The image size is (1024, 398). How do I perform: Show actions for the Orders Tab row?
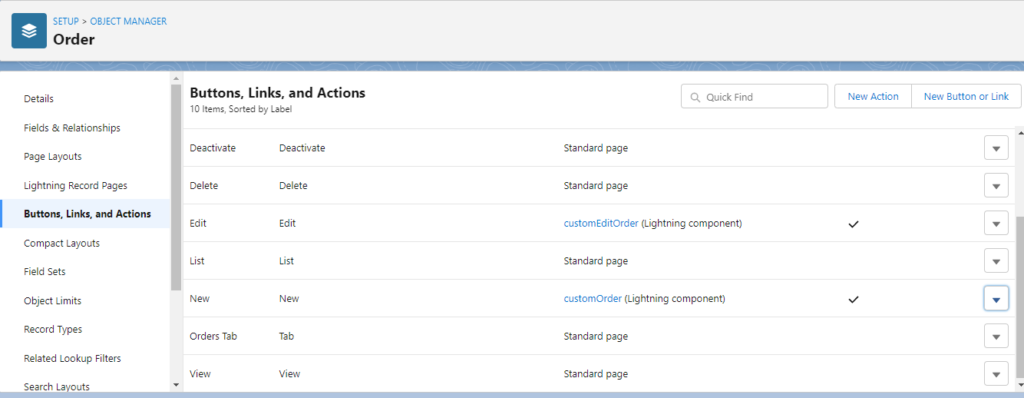pyautogui.click(x=996, y=337)
